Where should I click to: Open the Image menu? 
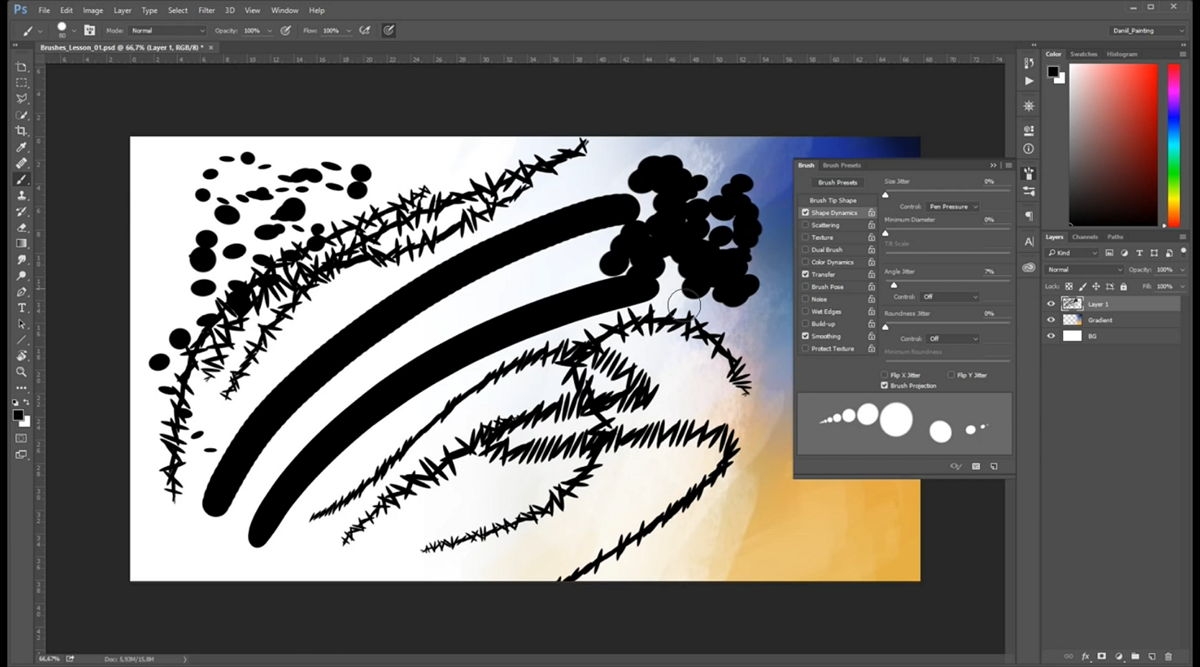[x=93, y=10]
